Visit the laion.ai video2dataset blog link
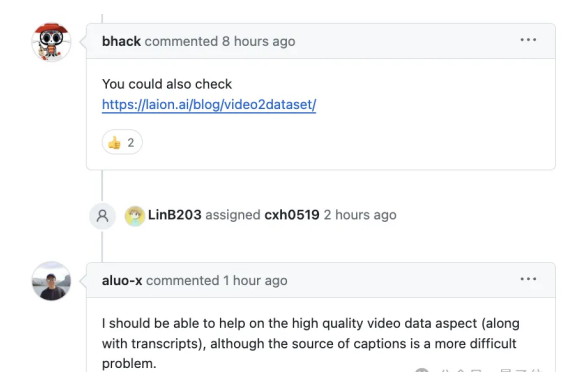The width and height of the screenshot is (572, 372). point(209,105)
